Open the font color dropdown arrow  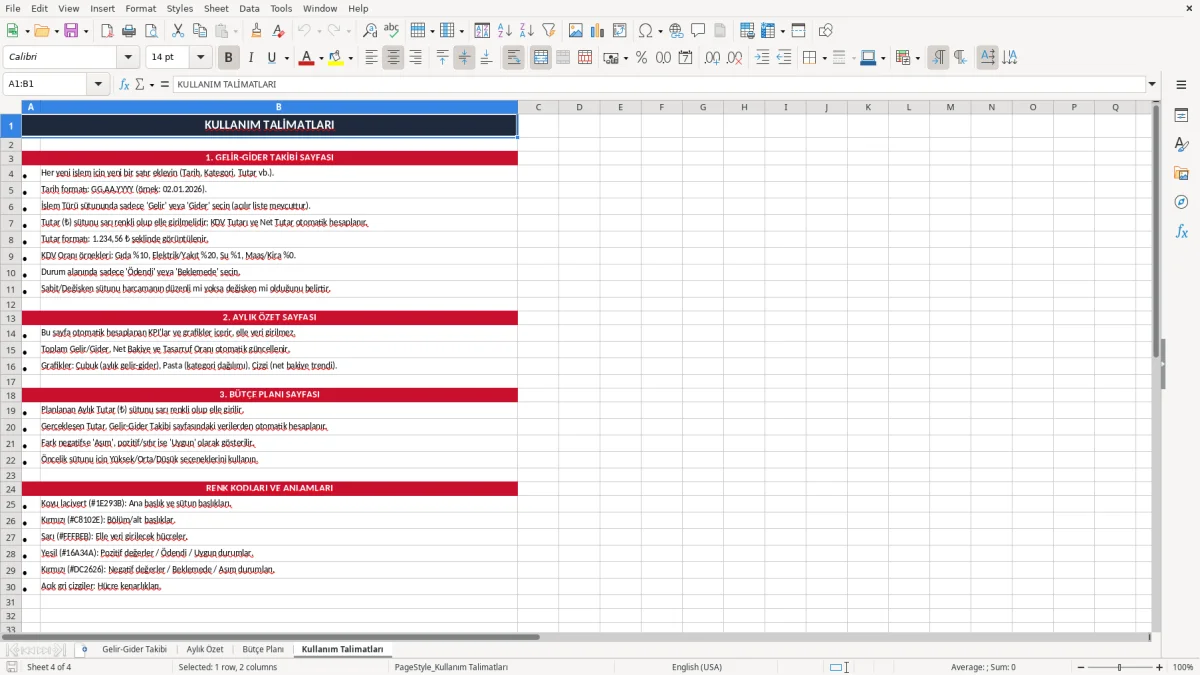[320, 58]
